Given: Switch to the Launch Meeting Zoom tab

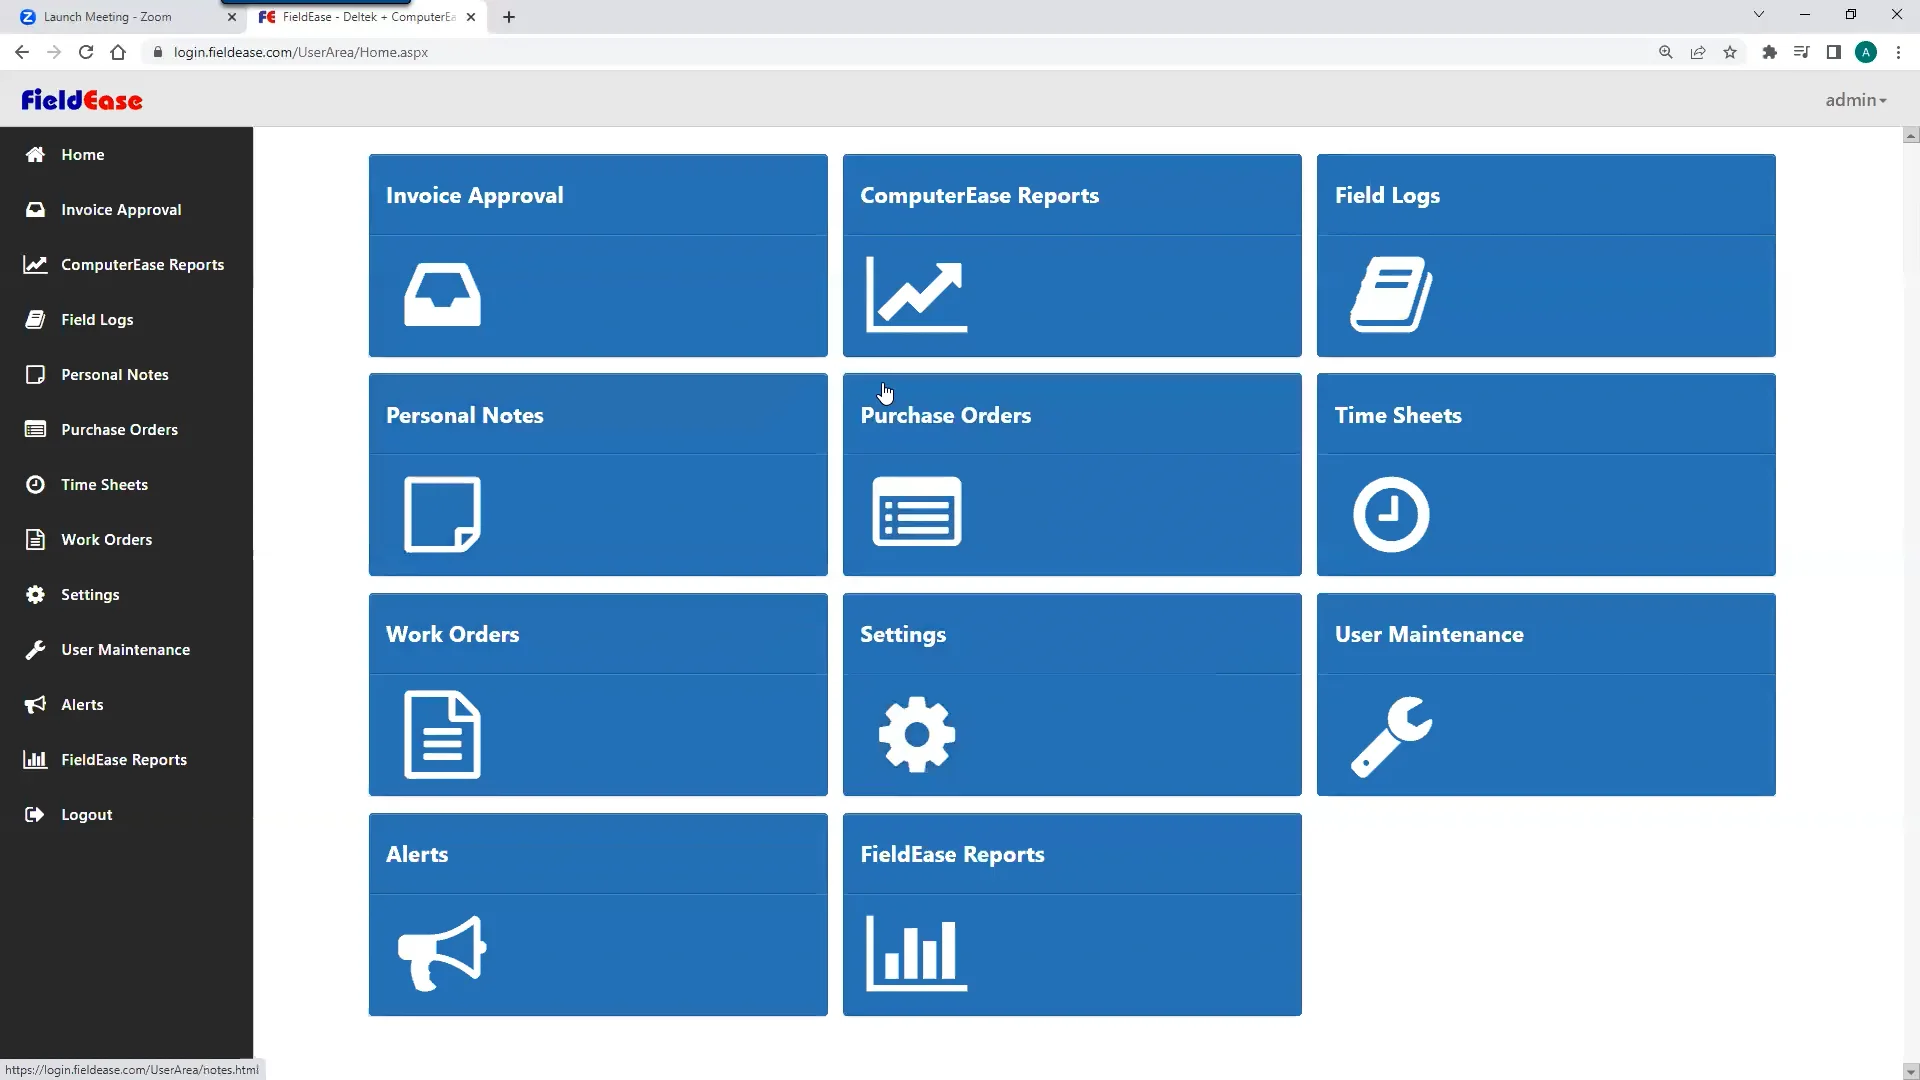Looking at the screenshot, I should coord(110,16).
